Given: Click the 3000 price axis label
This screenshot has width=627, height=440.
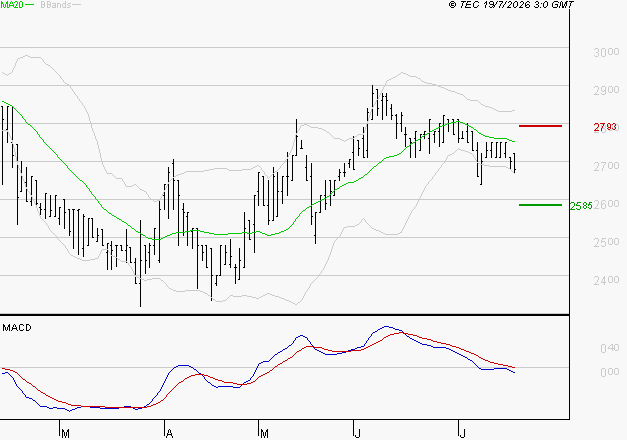Looking at the screenshot, I should click(606, 52).
